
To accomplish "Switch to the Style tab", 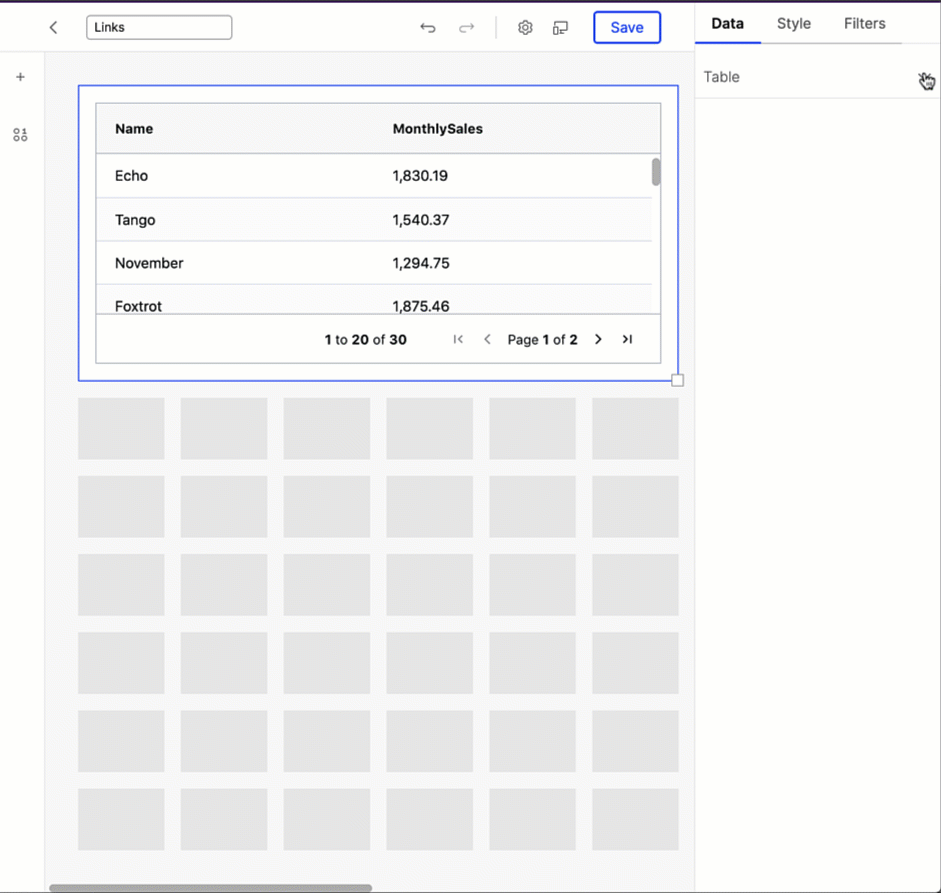I will 793,23.
